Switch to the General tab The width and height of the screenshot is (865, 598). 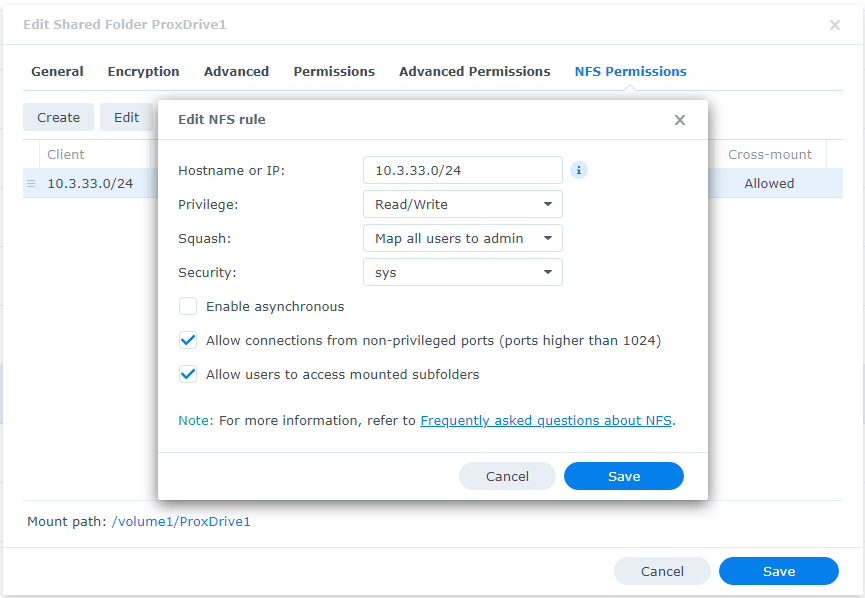(57, 72)
